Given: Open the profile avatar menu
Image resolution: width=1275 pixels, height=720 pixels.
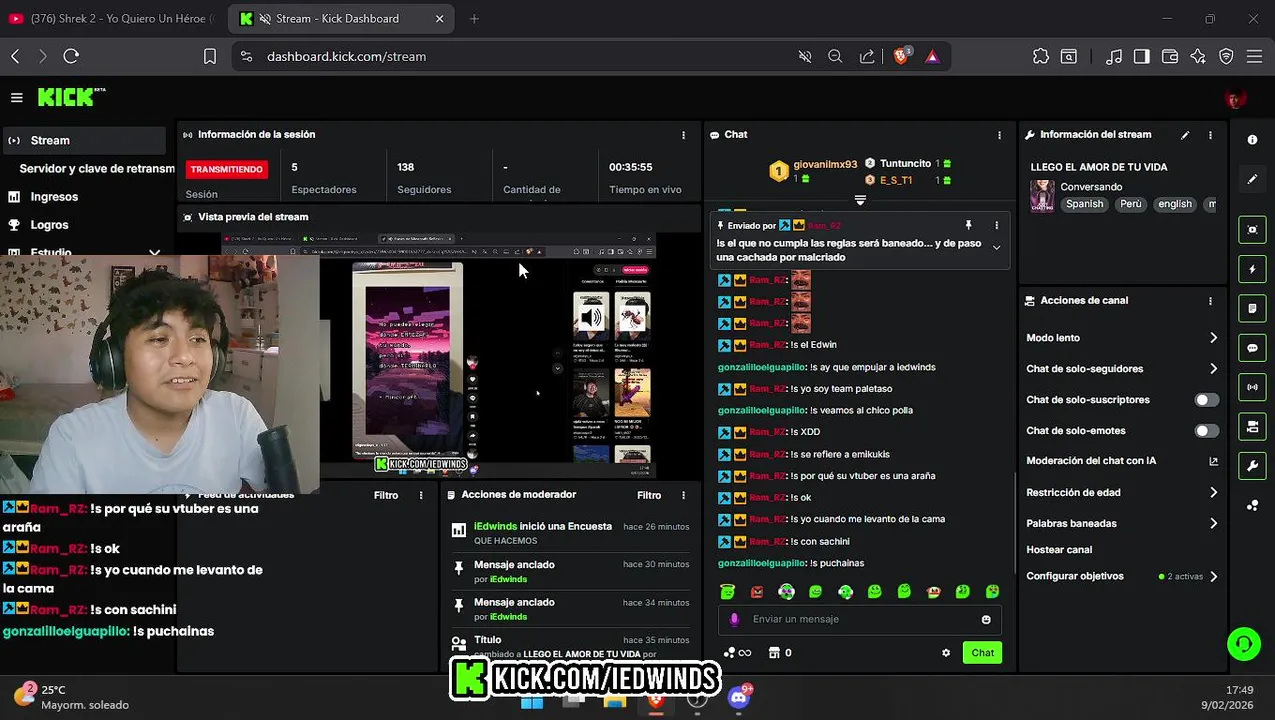Looking at the screenshot, I should pos(1235,98).
